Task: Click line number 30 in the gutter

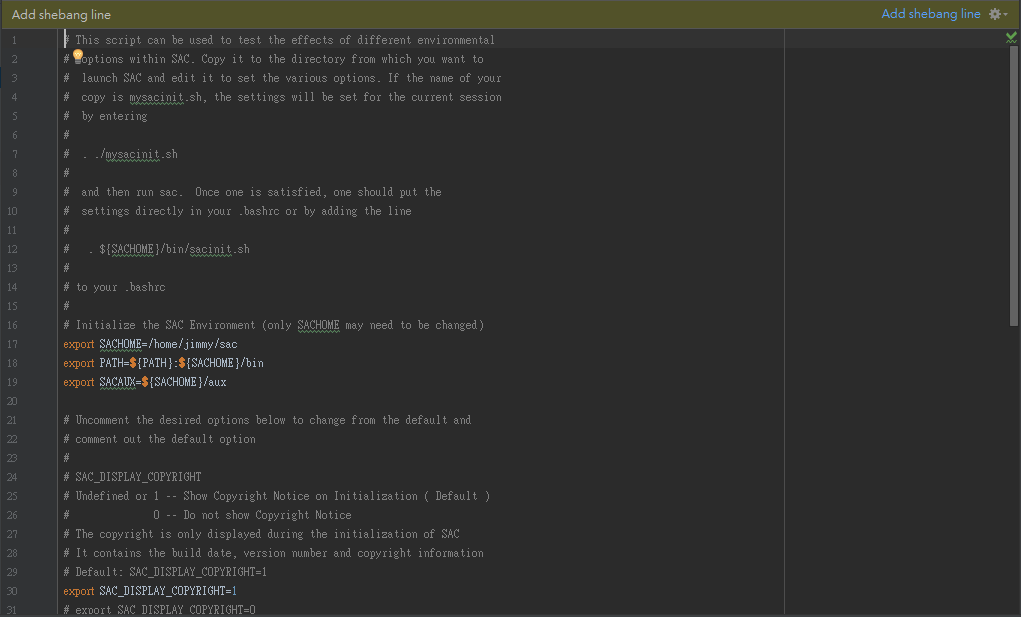Action: click(12, 591)
